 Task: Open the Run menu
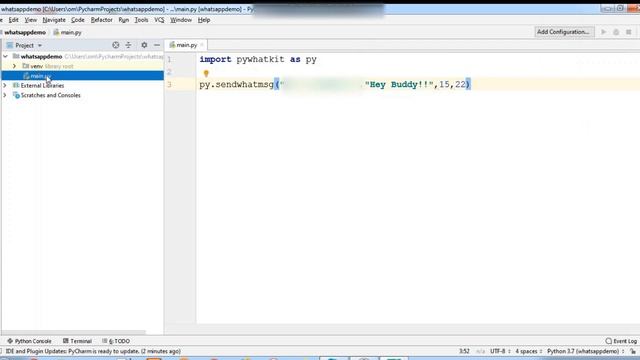click(x=124, y=20)
